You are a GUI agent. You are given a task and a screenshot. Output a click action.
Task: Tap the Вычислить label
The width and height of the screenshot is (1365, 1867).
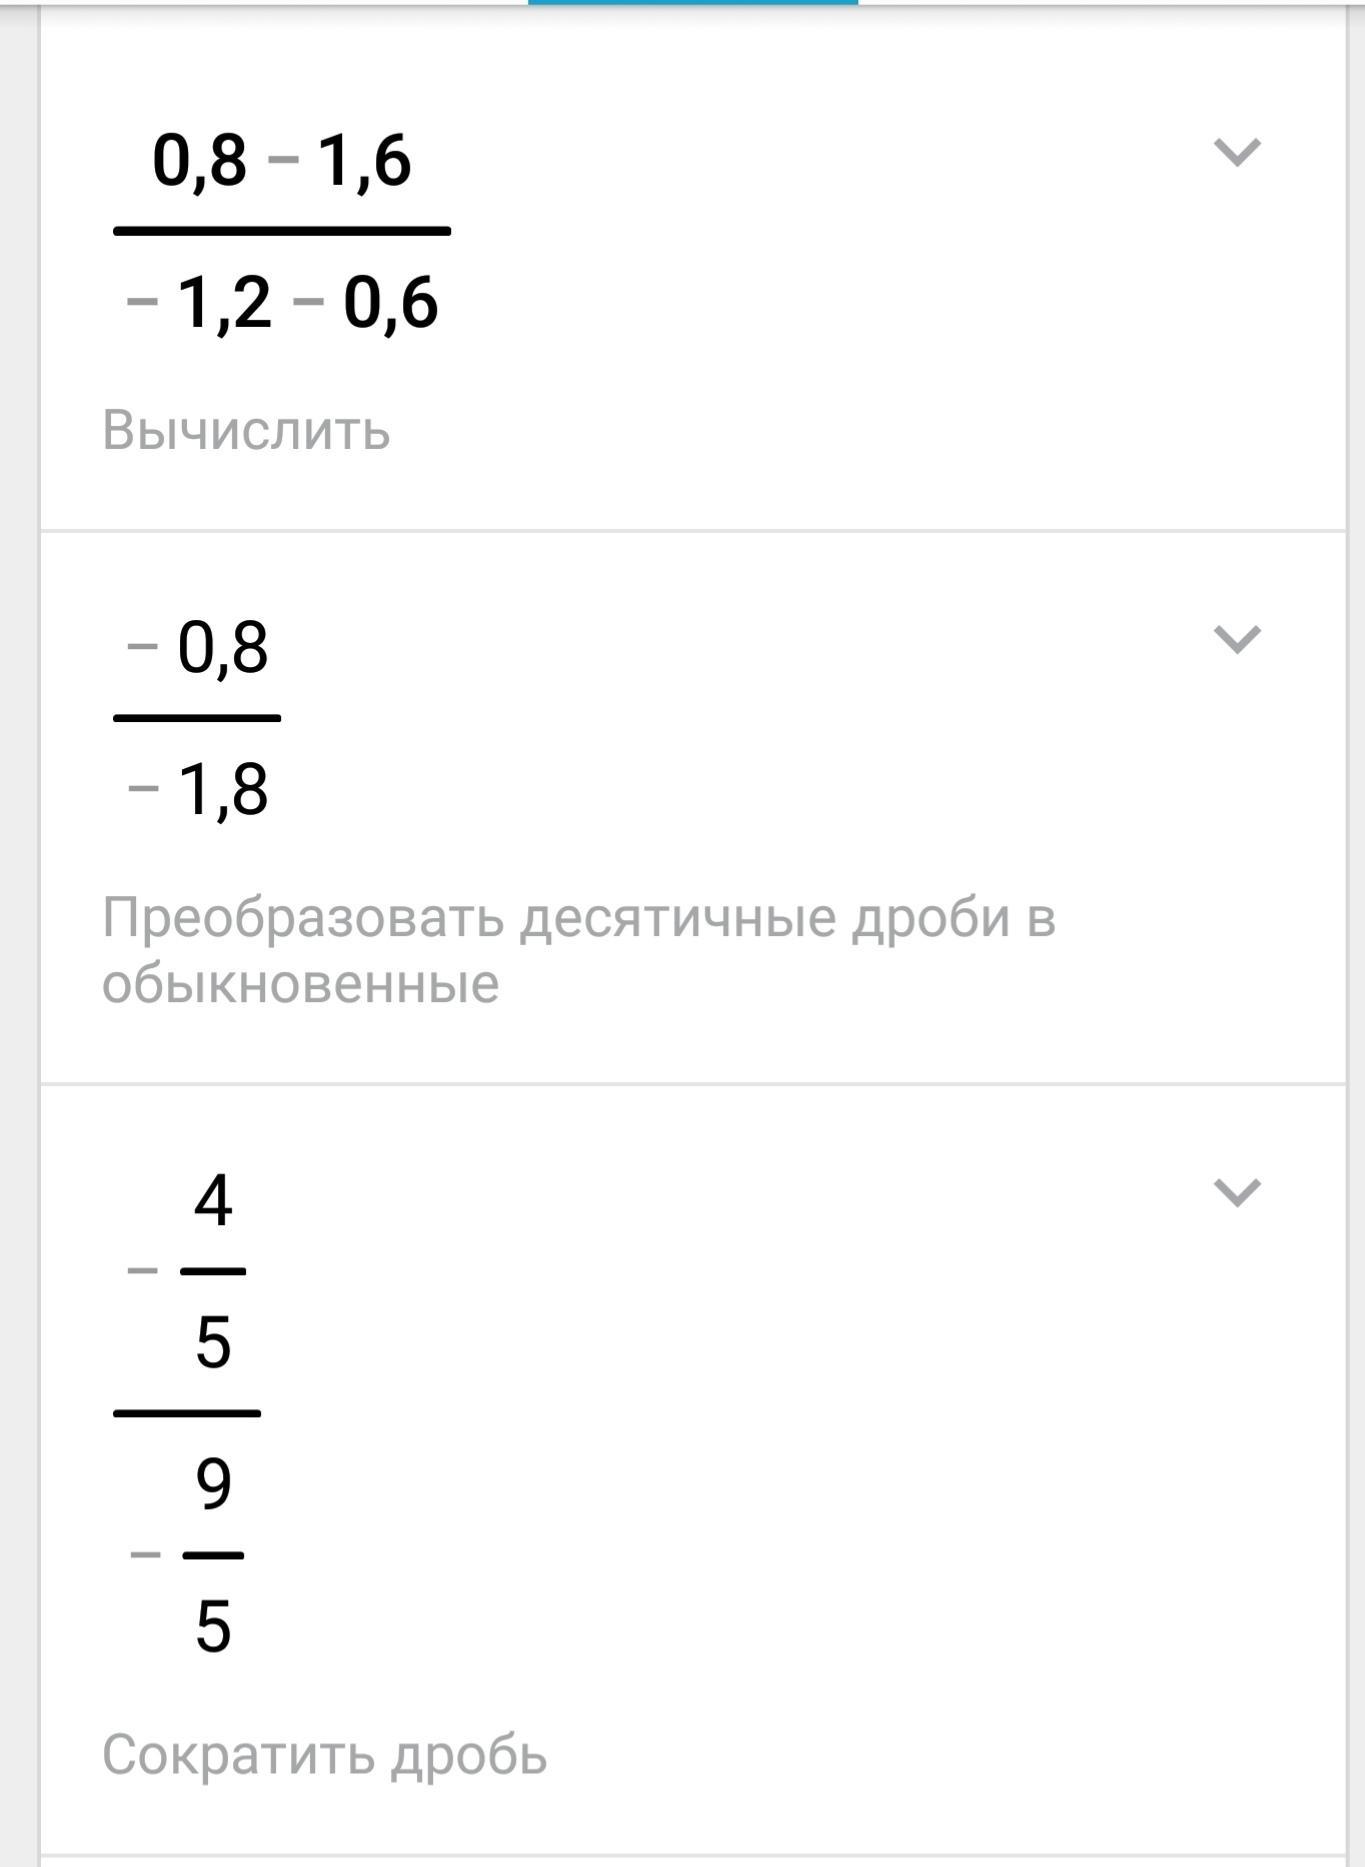point(246,430)
